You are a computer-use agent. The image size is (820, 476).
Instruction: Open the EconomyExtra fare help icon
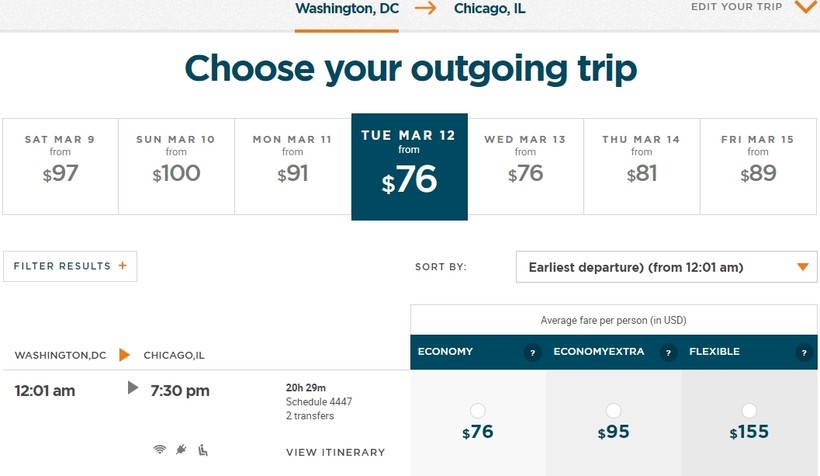point(669,352)
